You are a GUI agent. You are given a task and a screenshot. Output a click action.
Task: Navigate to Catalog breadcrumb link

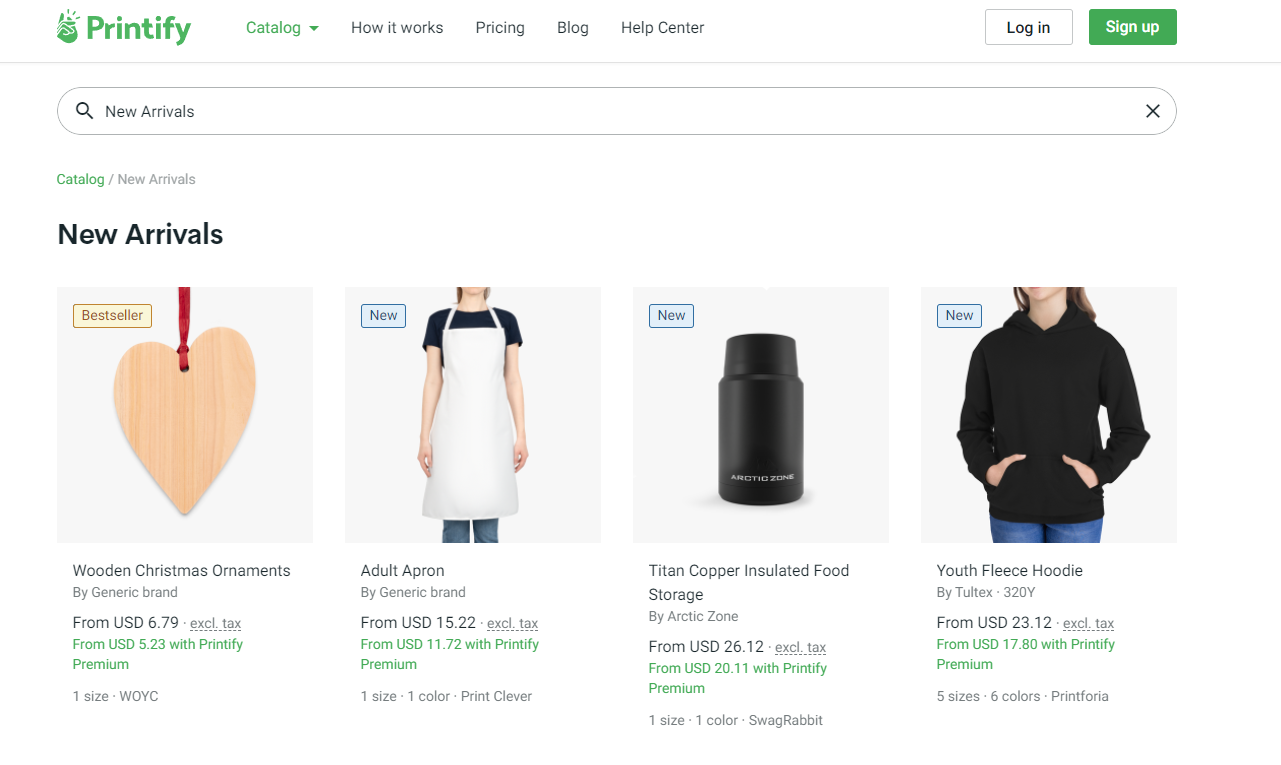(x=80, y=179)
